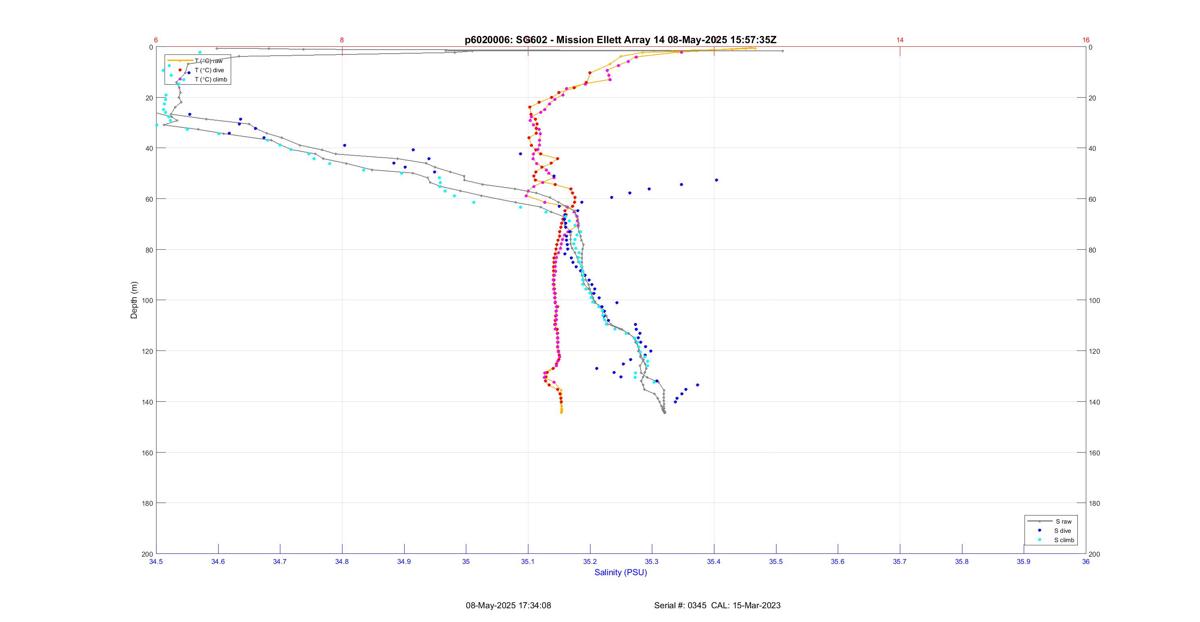The image size is (1200, 622).
Task: Click salinity tick label 35.6
Action: (838, 562)
